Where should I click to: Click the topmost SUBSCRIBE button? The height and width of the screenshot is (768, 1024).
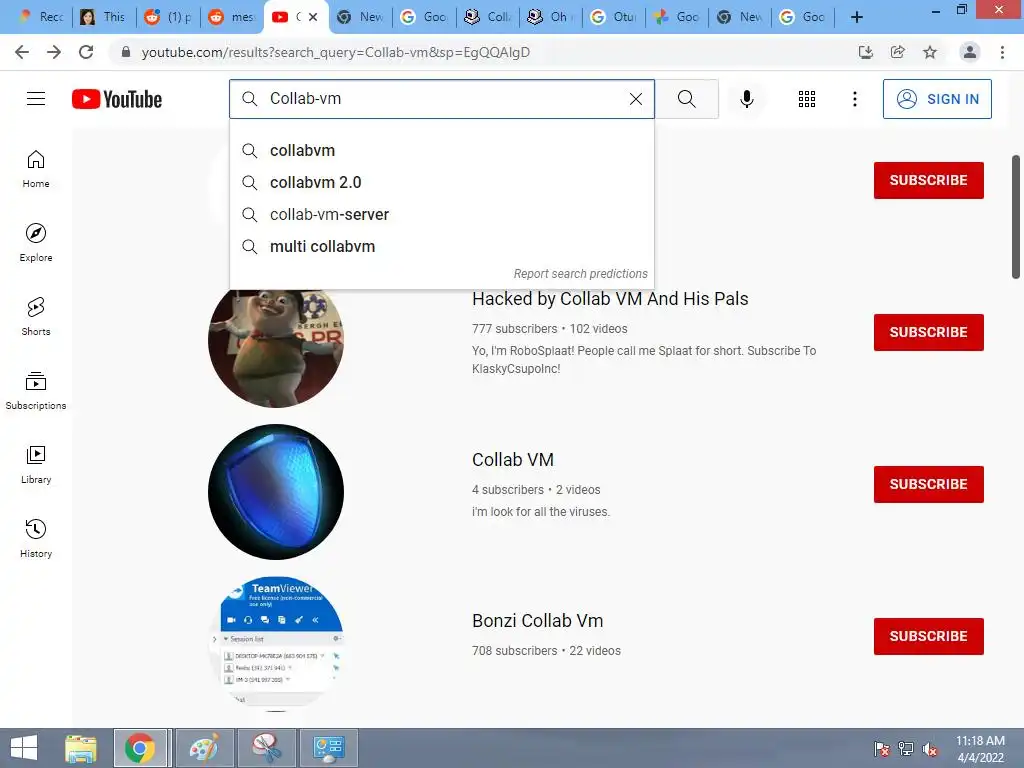pos(929,180)
